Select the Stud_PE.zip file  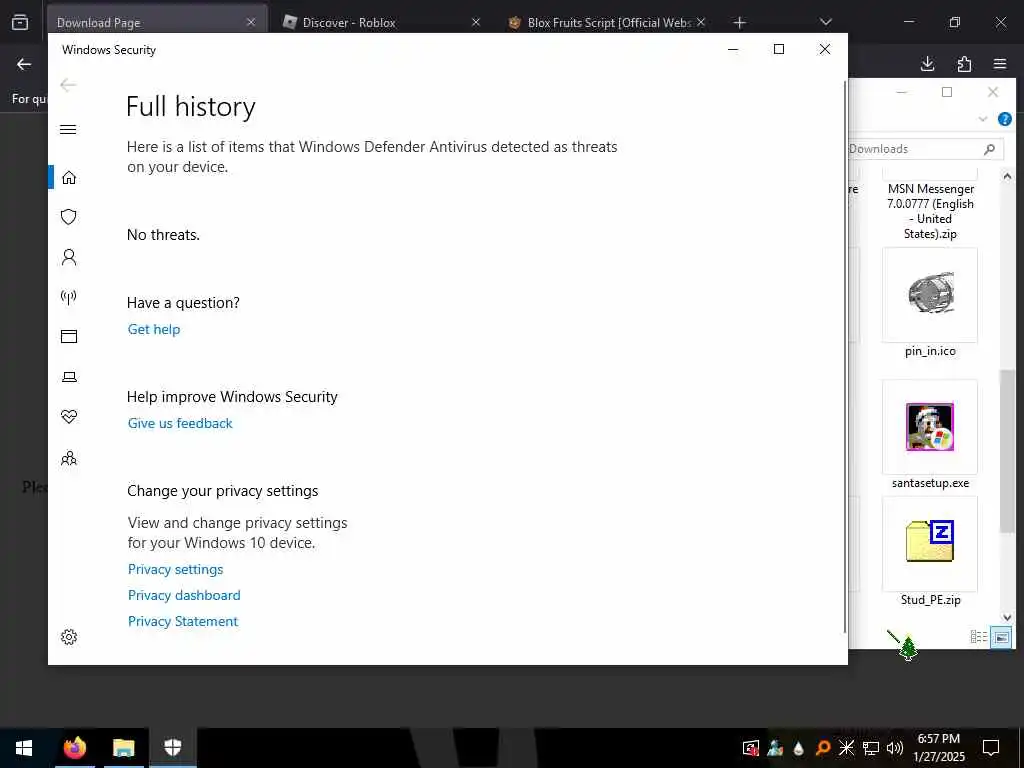930,552
